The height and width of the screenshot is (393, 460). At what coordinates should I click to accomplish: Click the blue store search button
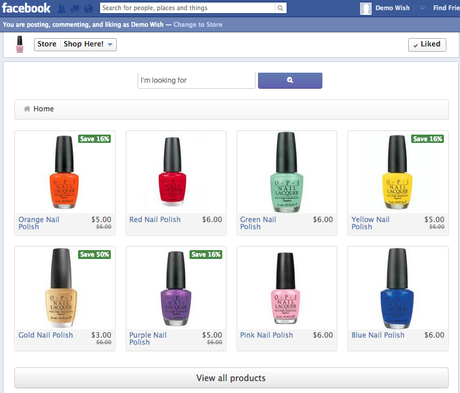point(290,80)
